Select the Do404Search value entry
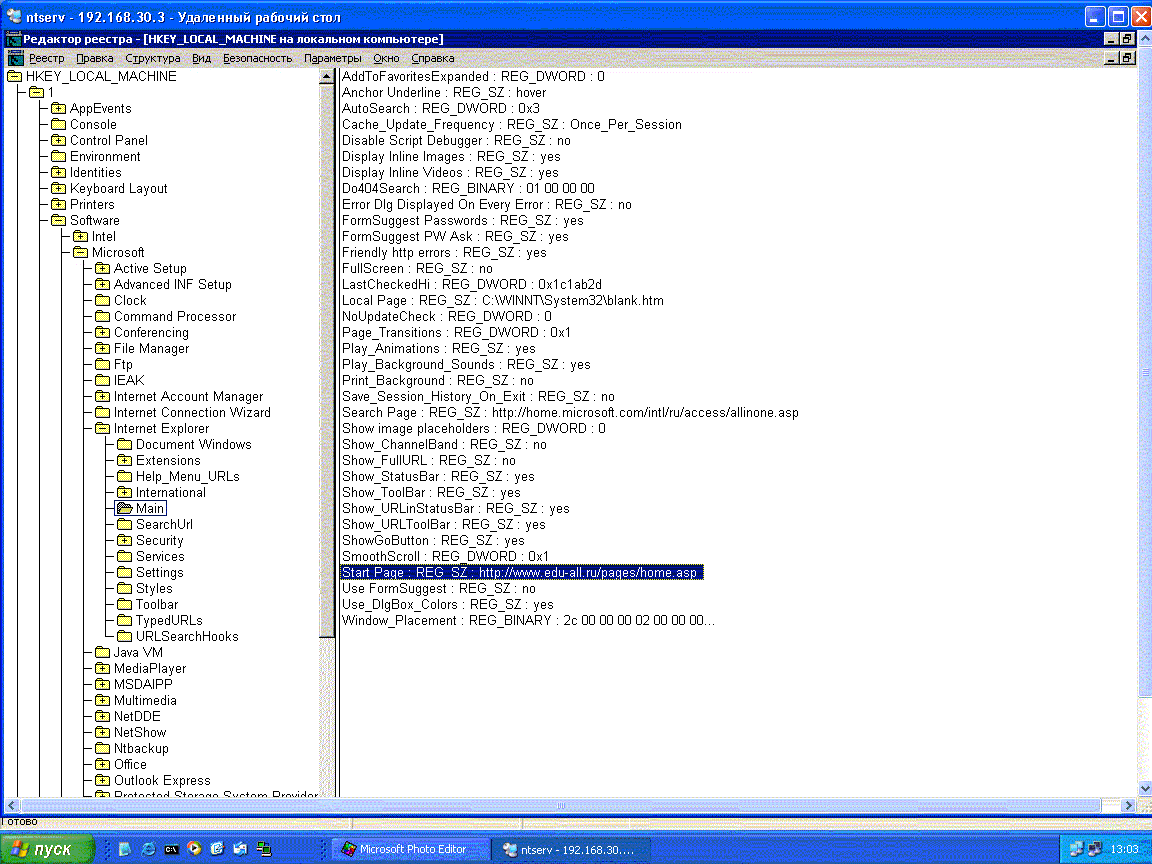The height and width of the screenshot is (864, 1152). click(x=468, y=189)
